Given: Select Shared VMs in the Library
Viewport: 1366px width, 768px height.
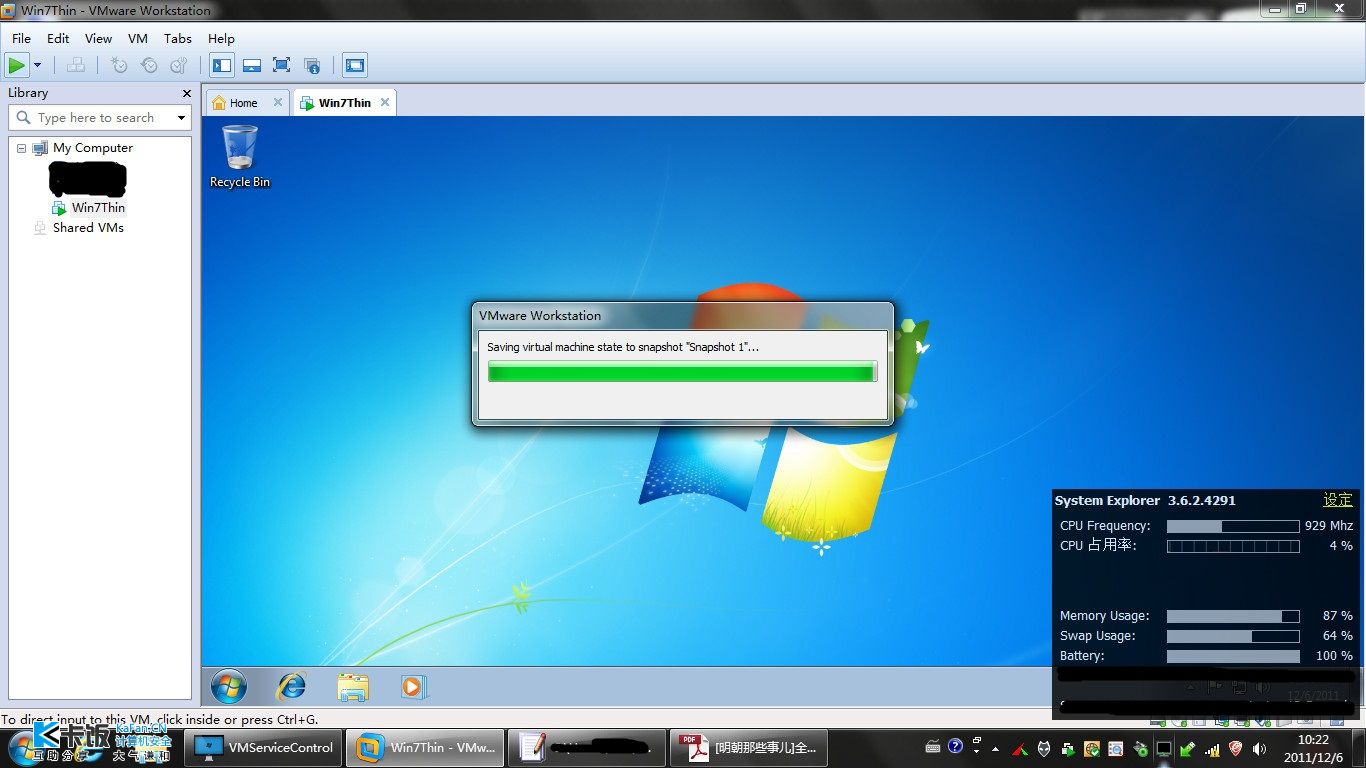Looking at the screenshot, I should point(88,227).
